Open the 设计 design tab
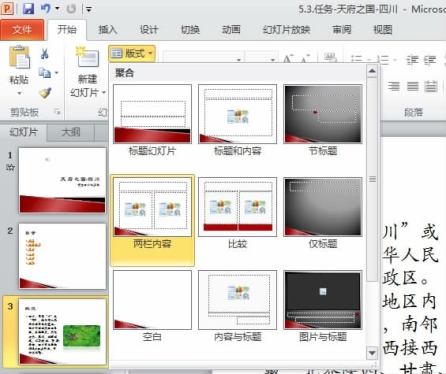The width and height of the screenshot is (446, 374). pos(148,30)
